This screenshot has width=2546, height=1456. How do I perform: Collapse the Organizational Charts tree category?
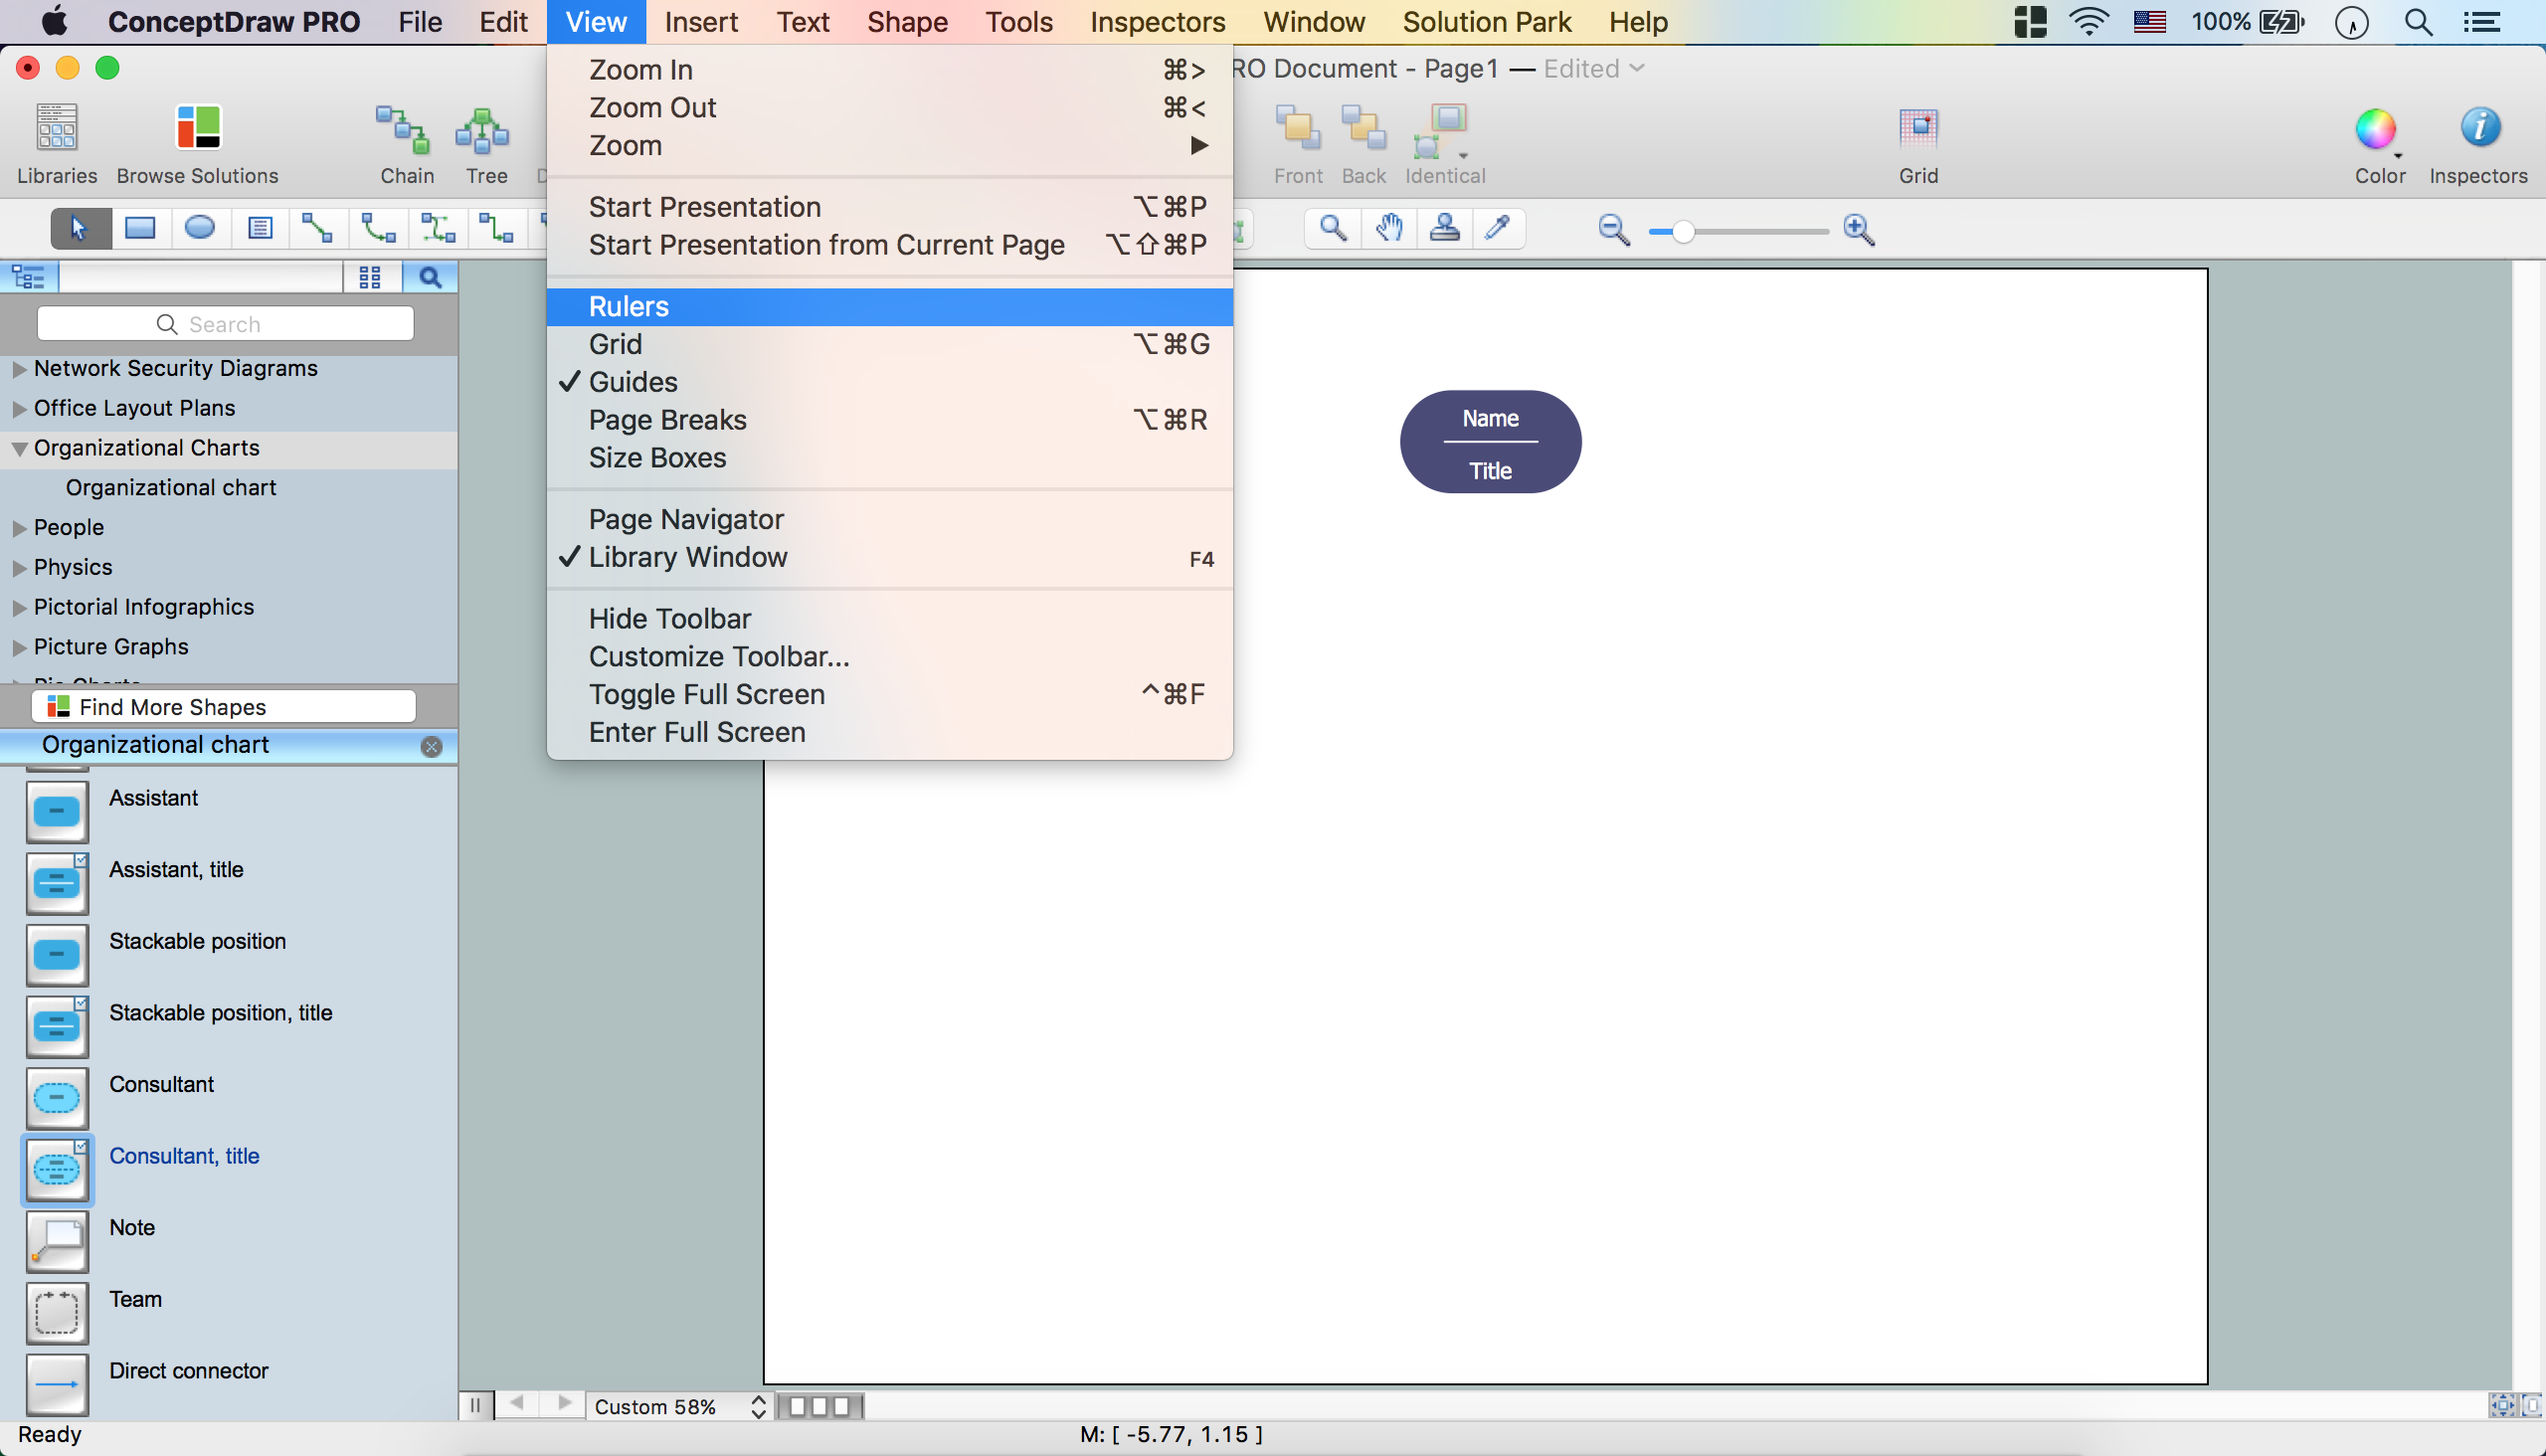pyautogui.click(x=19, y=449)
